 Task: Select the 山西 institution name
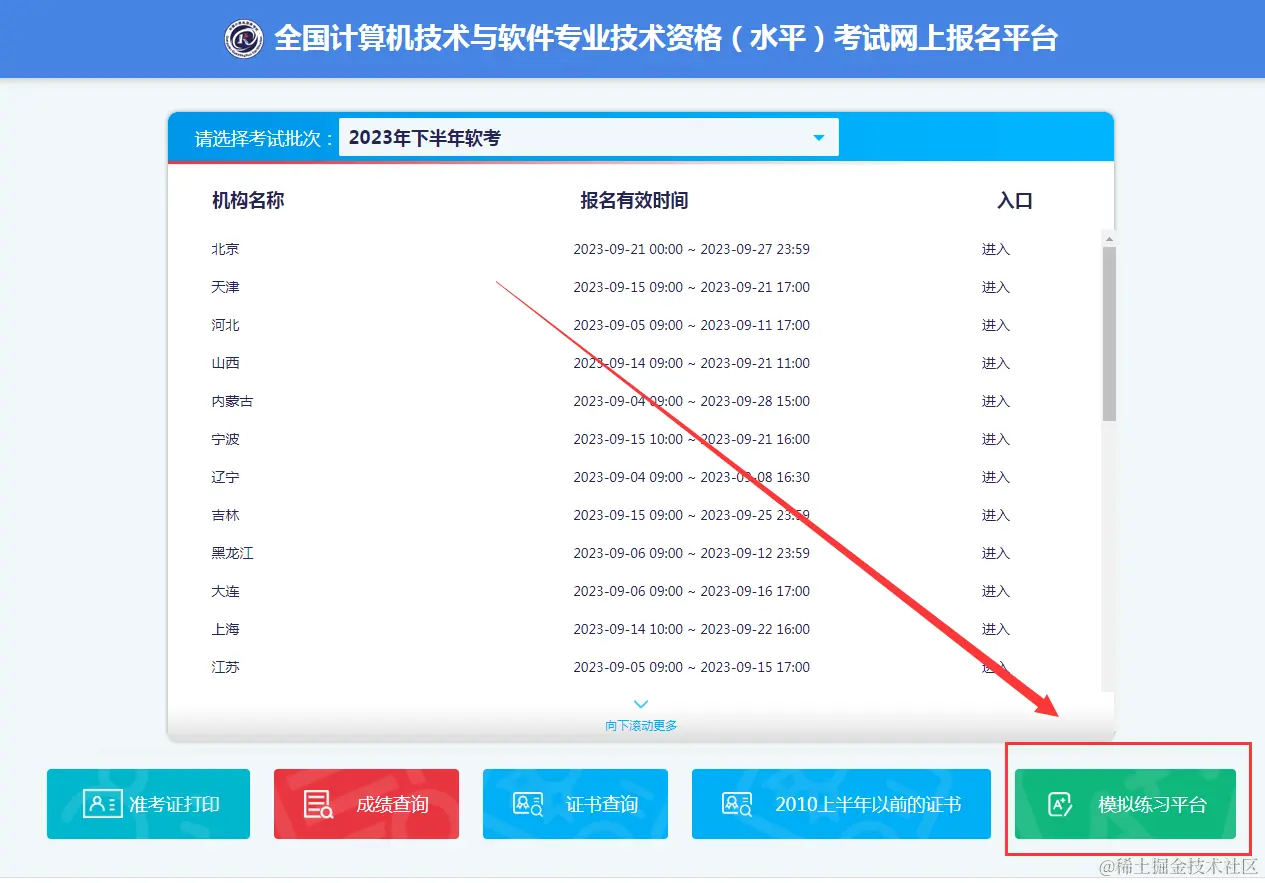[225, 363]
